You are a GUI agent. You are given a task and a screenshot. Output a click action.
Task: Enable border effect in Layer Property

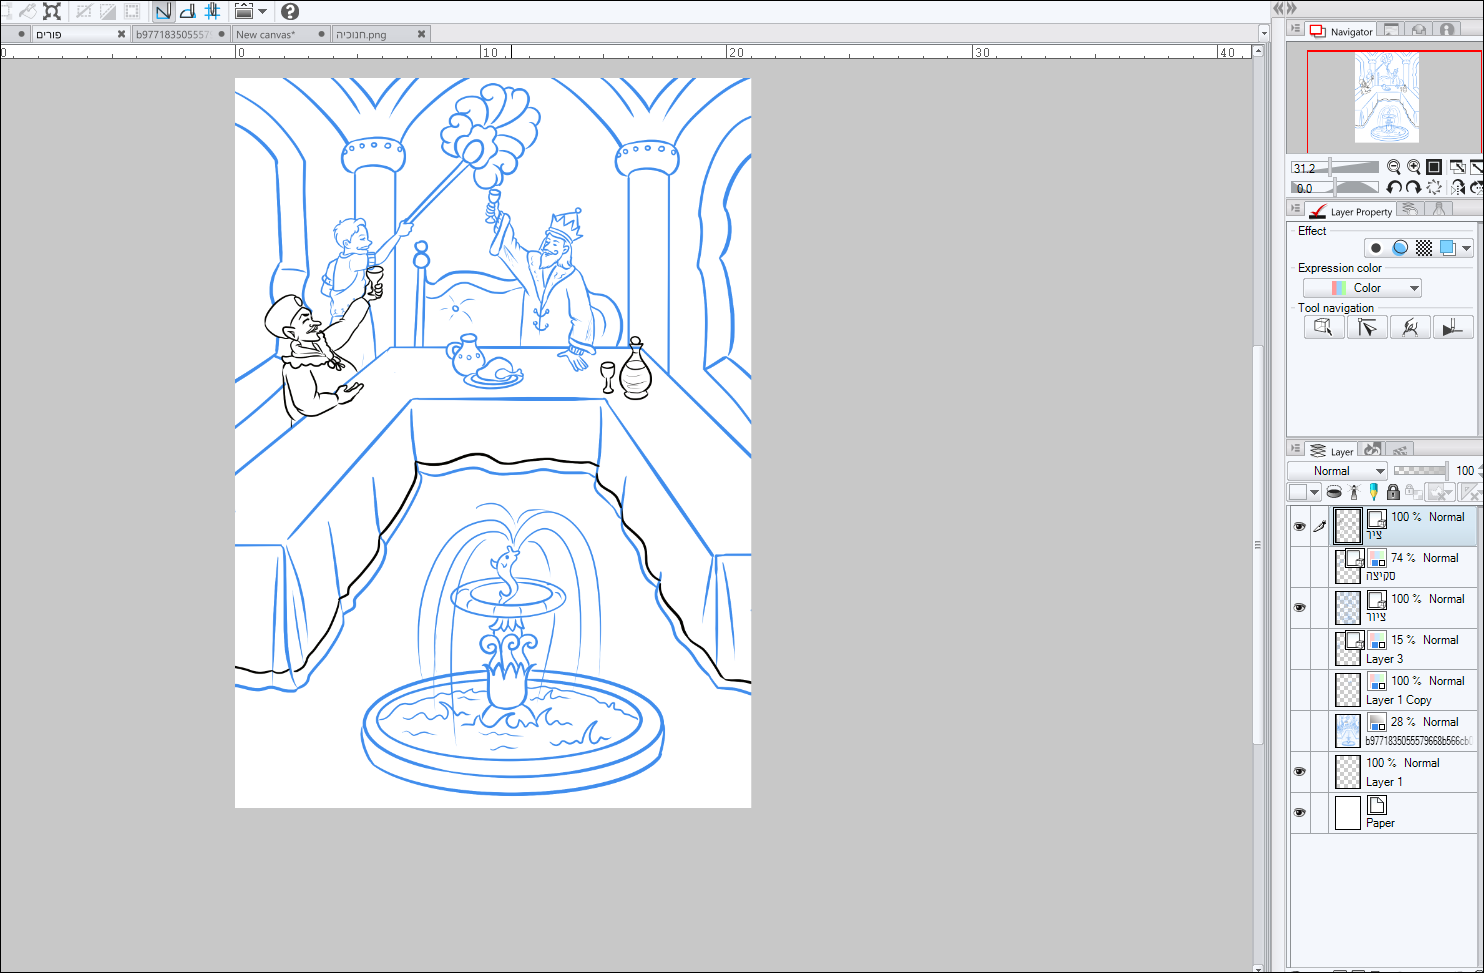(1376, 248)
